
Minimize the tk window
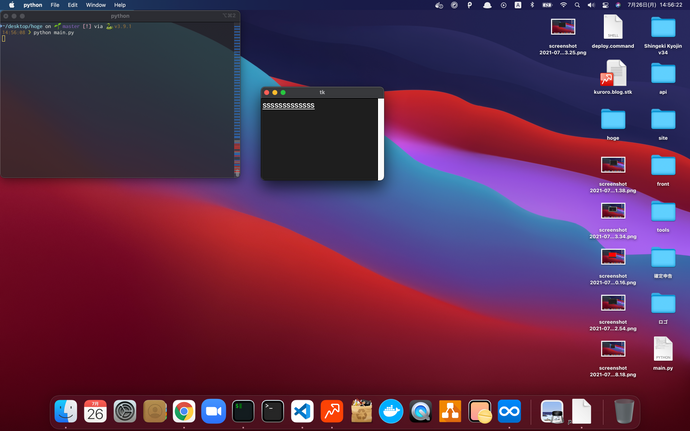click(275, 92)
